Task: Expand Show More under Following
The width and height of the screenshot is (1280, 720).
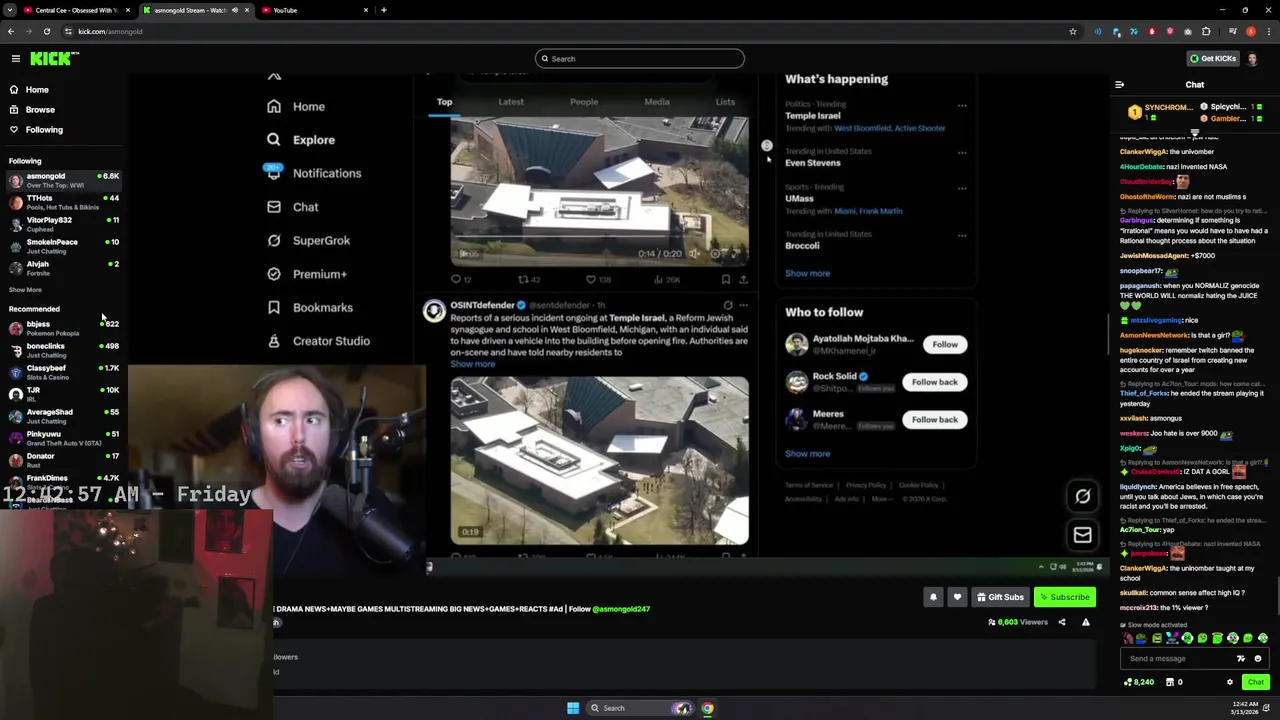Action: pos(25,290)
